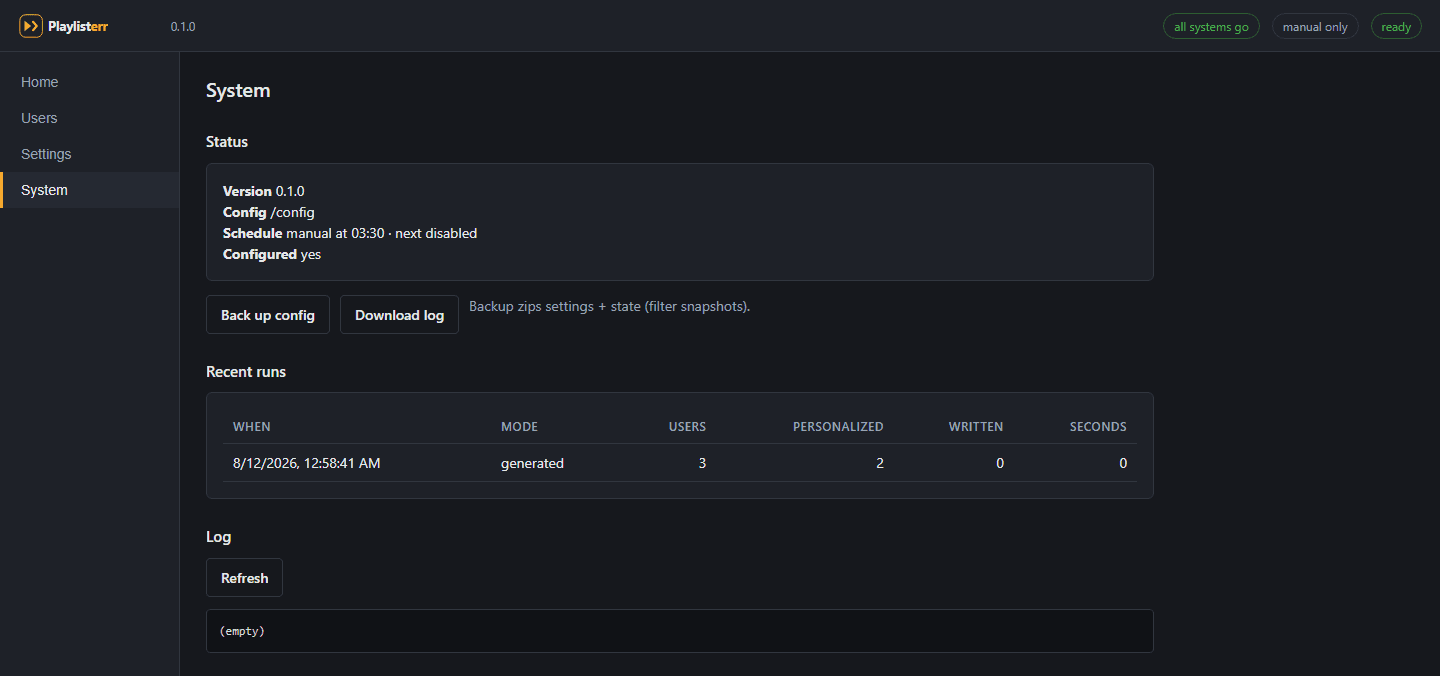Screen dimensions: 1440x676
Task: Click the WRITTEN column header
Action: 976,427
